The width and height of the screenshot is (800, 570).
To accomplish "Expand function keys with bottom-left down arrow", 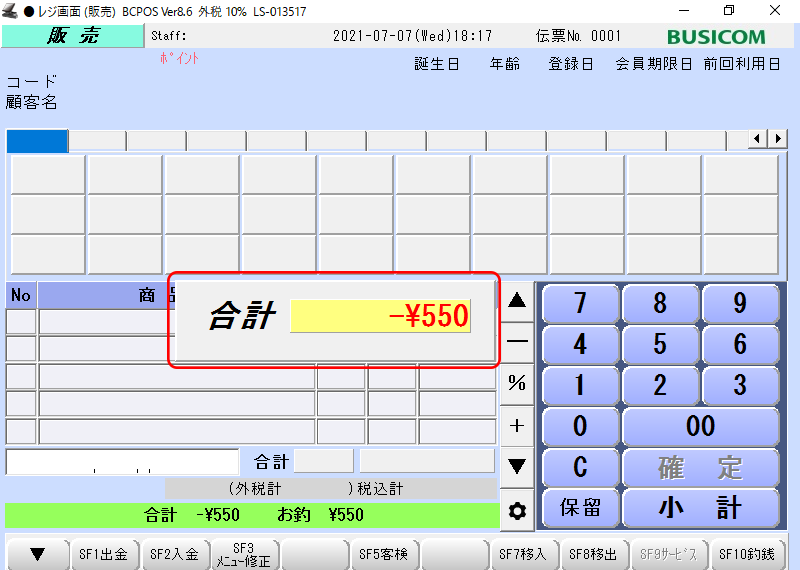I will 37,554.
